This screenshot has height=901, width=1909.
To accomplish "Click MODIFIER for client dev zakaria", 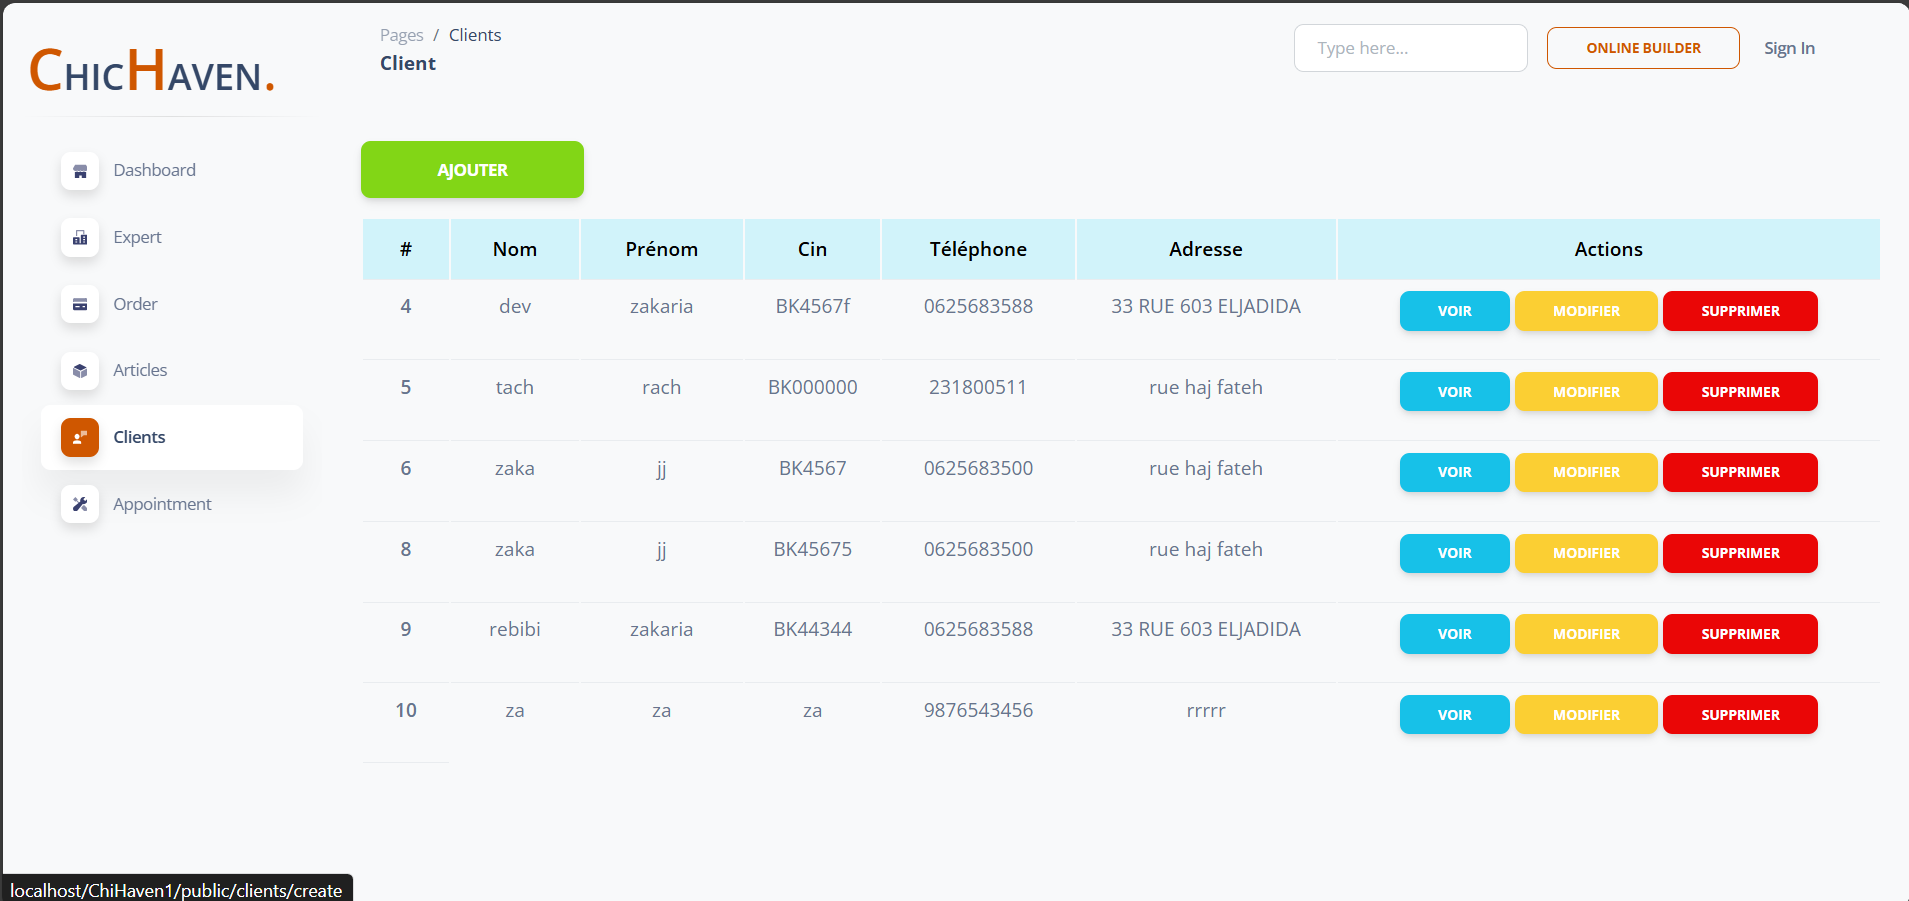I will pos(1586,311).
